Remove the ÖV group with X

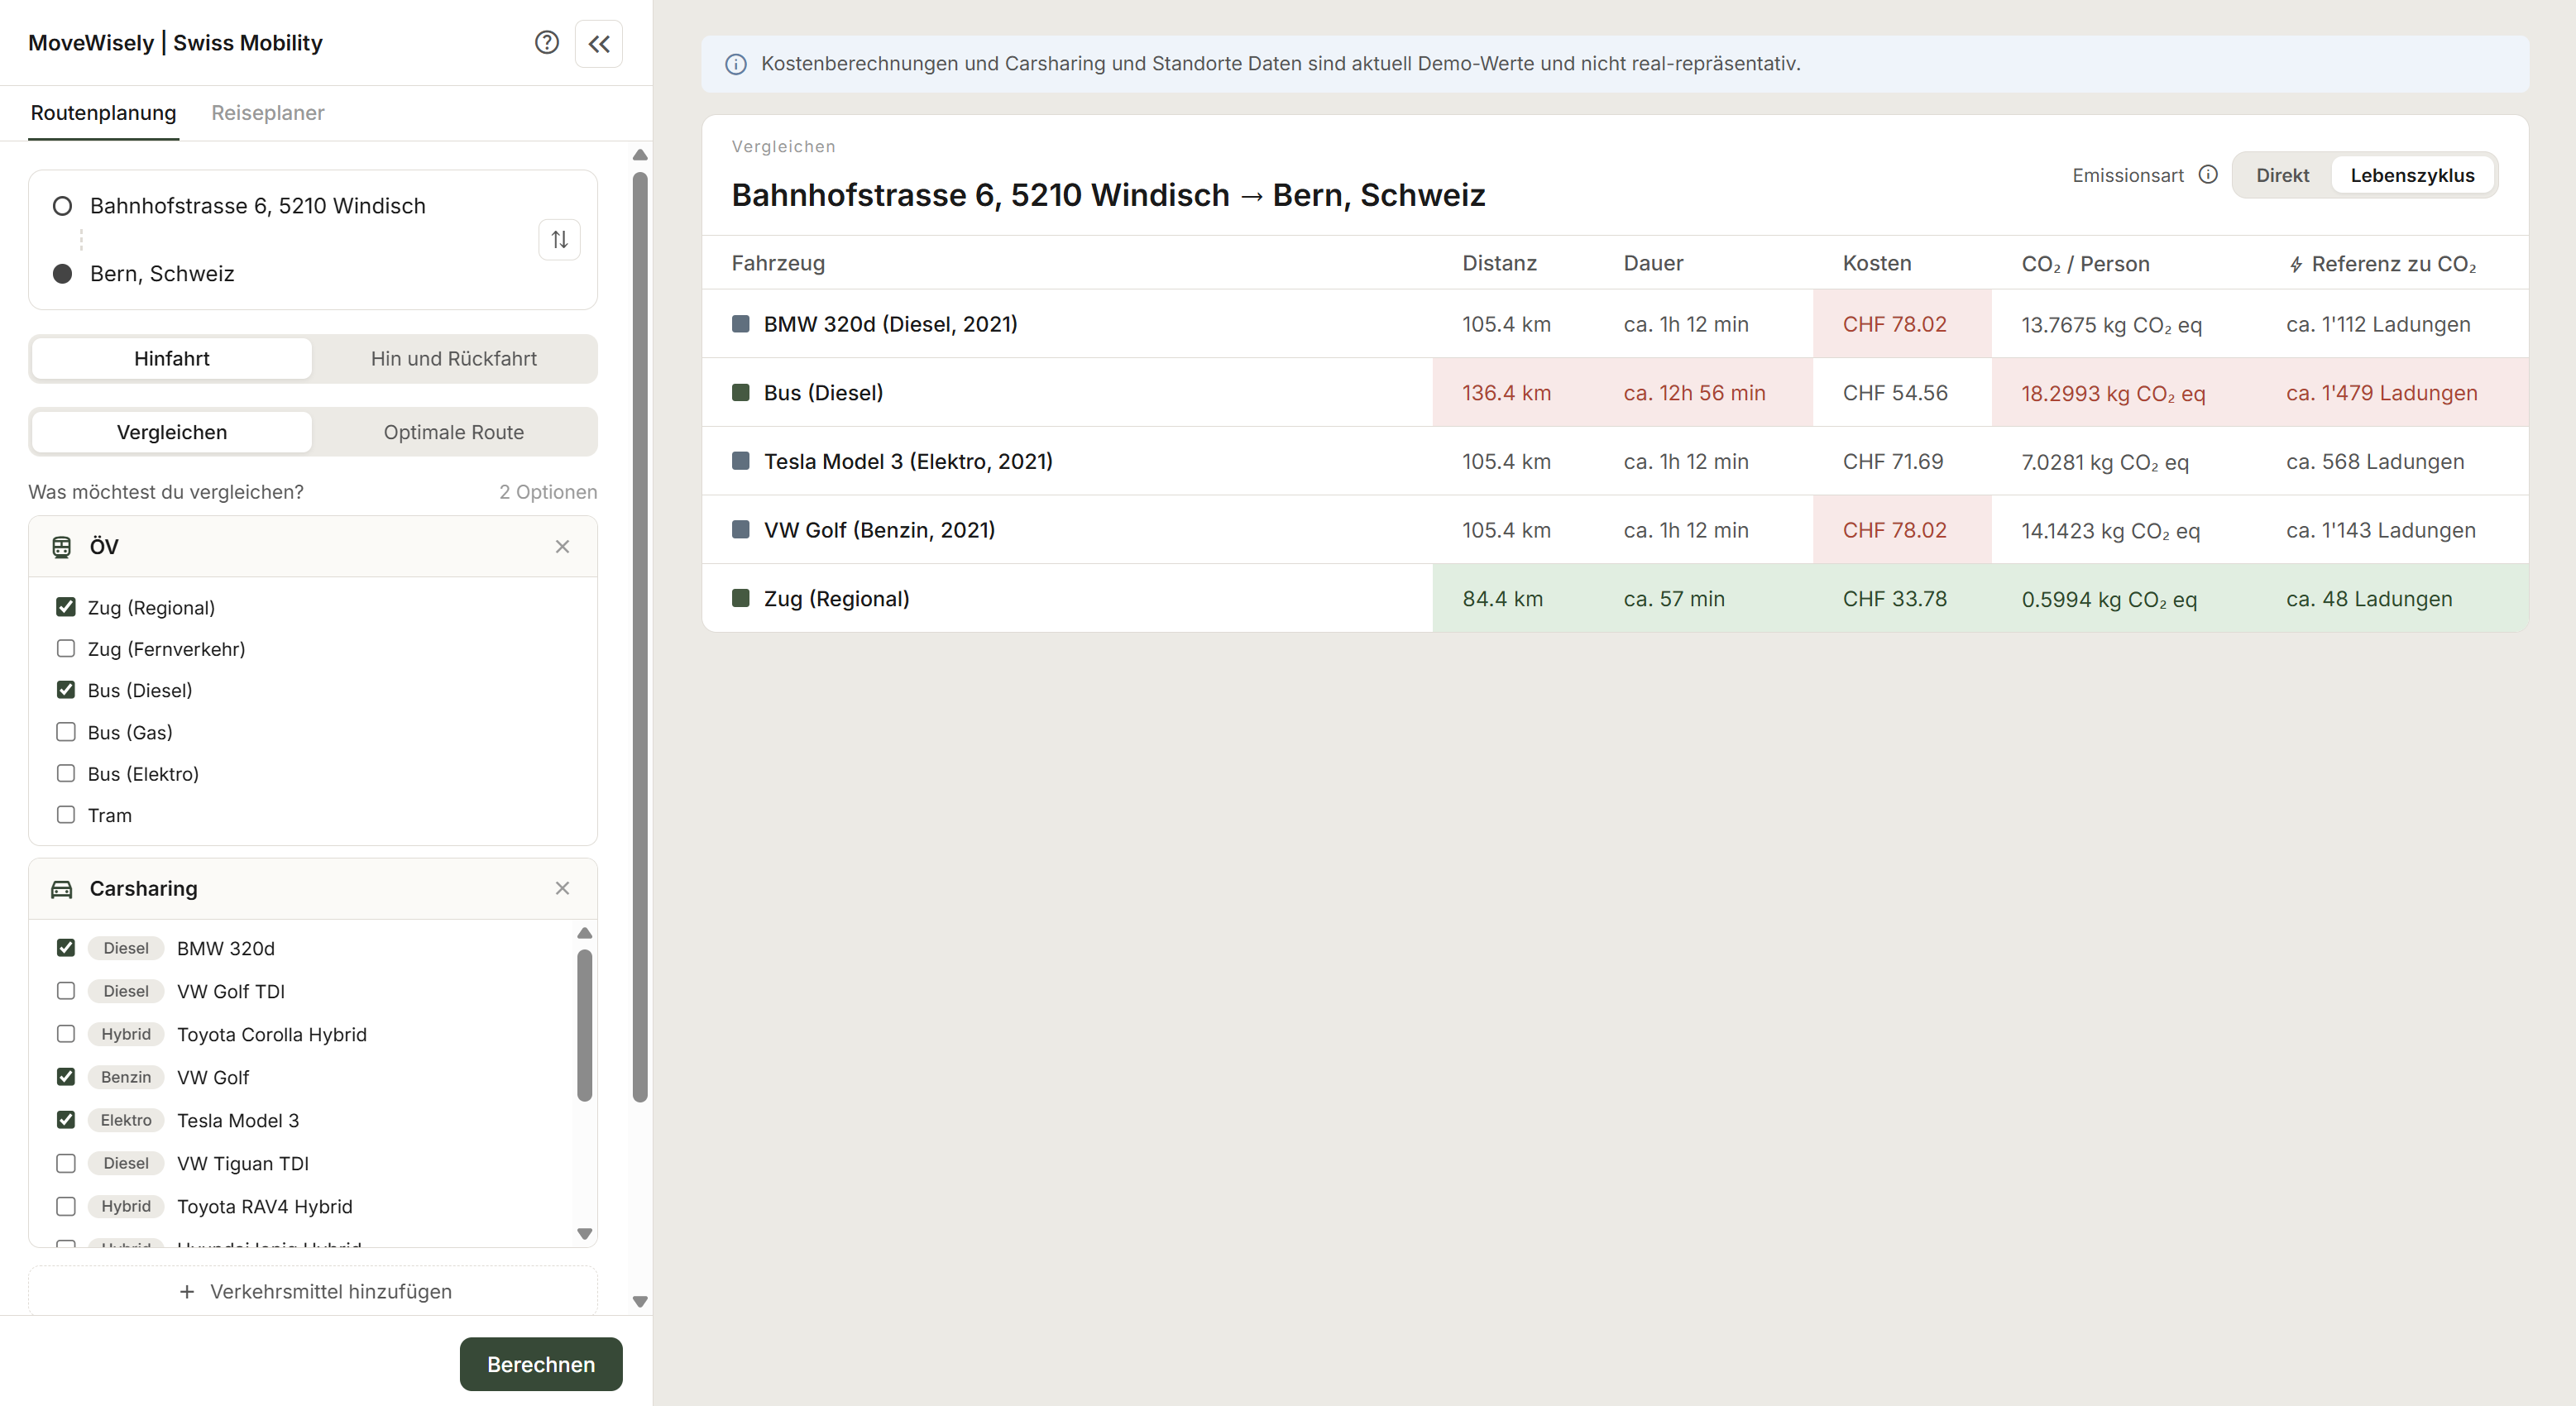coord(562,547)
